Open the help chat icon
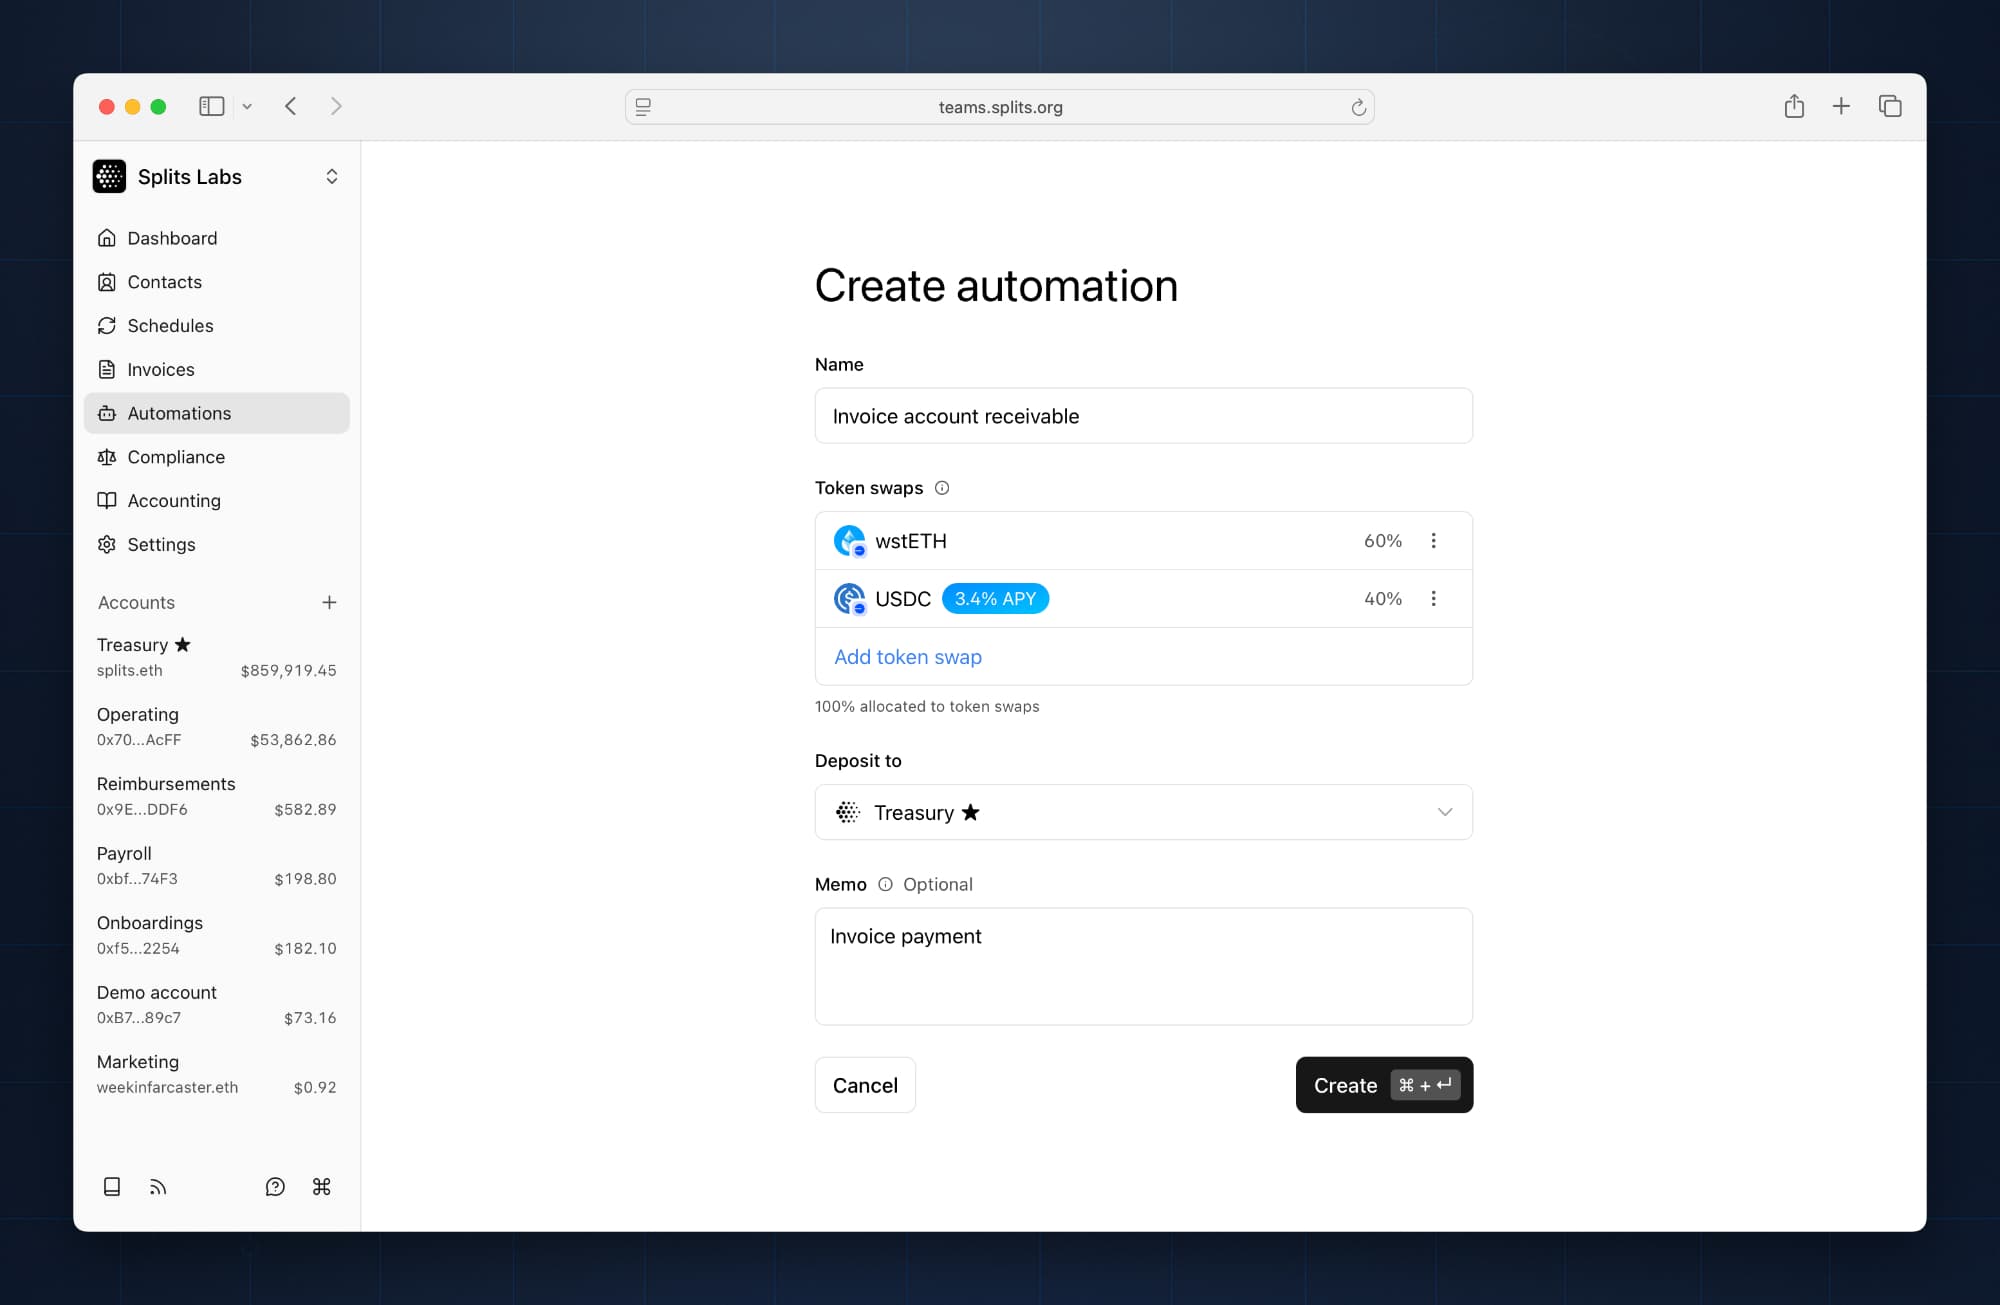 click(275, 1186)
